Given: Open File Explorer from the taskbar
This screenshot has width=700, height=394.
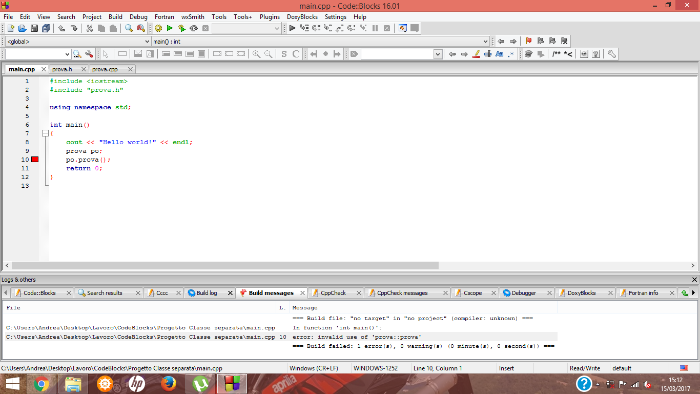Looking at the screenshot, I should point(73,384).
